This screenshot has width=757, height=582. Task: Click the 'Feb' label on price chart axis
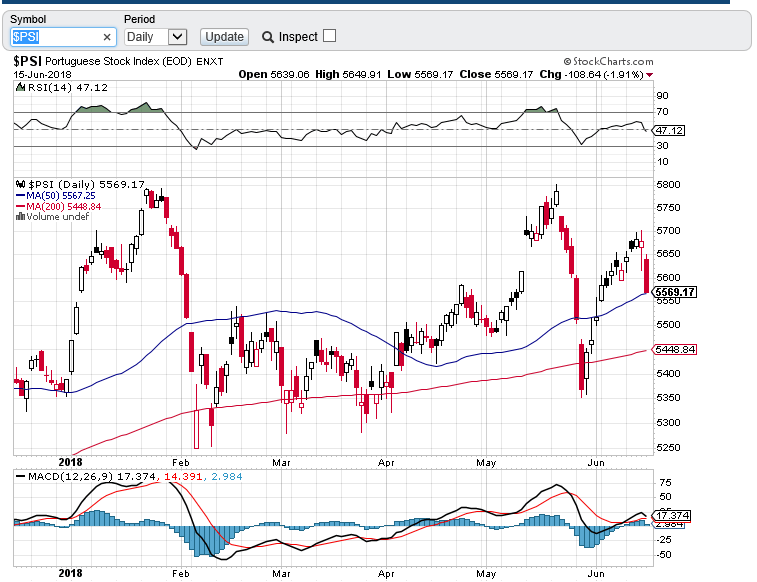pyautogui.click(x=181, y=462)
